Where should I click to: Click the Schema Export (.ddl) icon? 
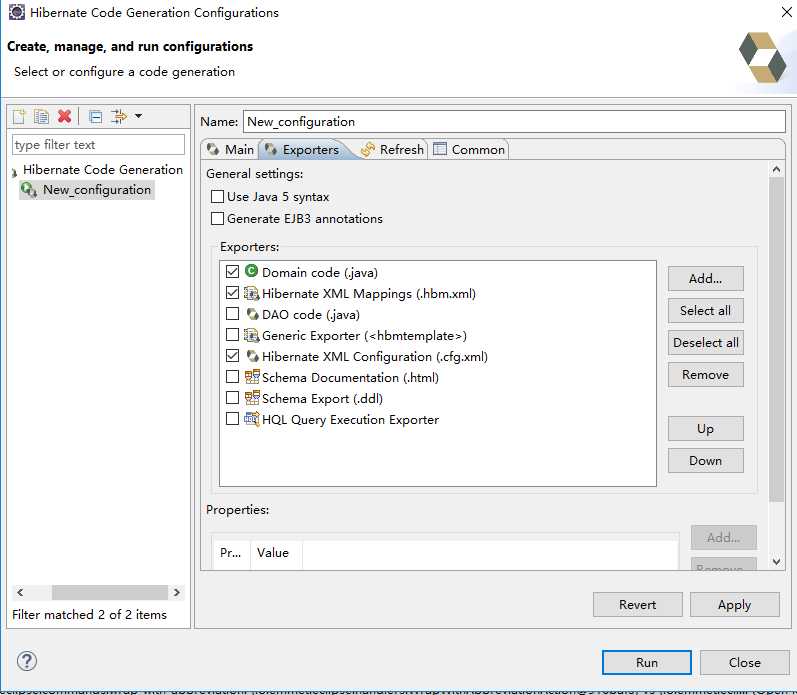252,398
